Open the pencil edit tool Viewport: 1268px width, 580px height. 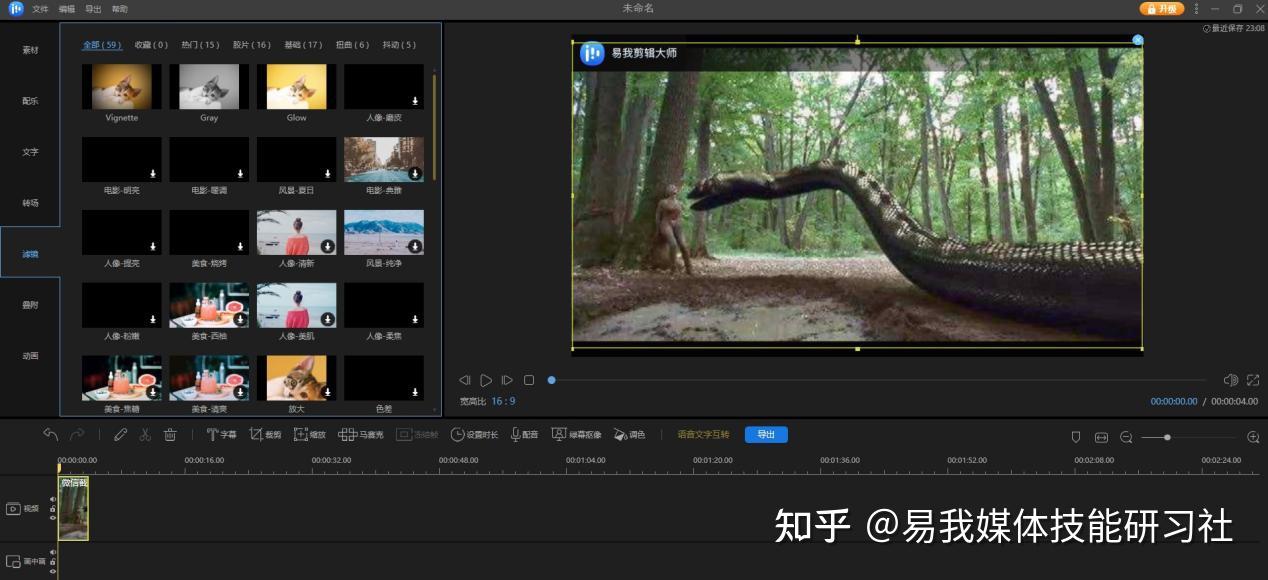coord(120,435)
